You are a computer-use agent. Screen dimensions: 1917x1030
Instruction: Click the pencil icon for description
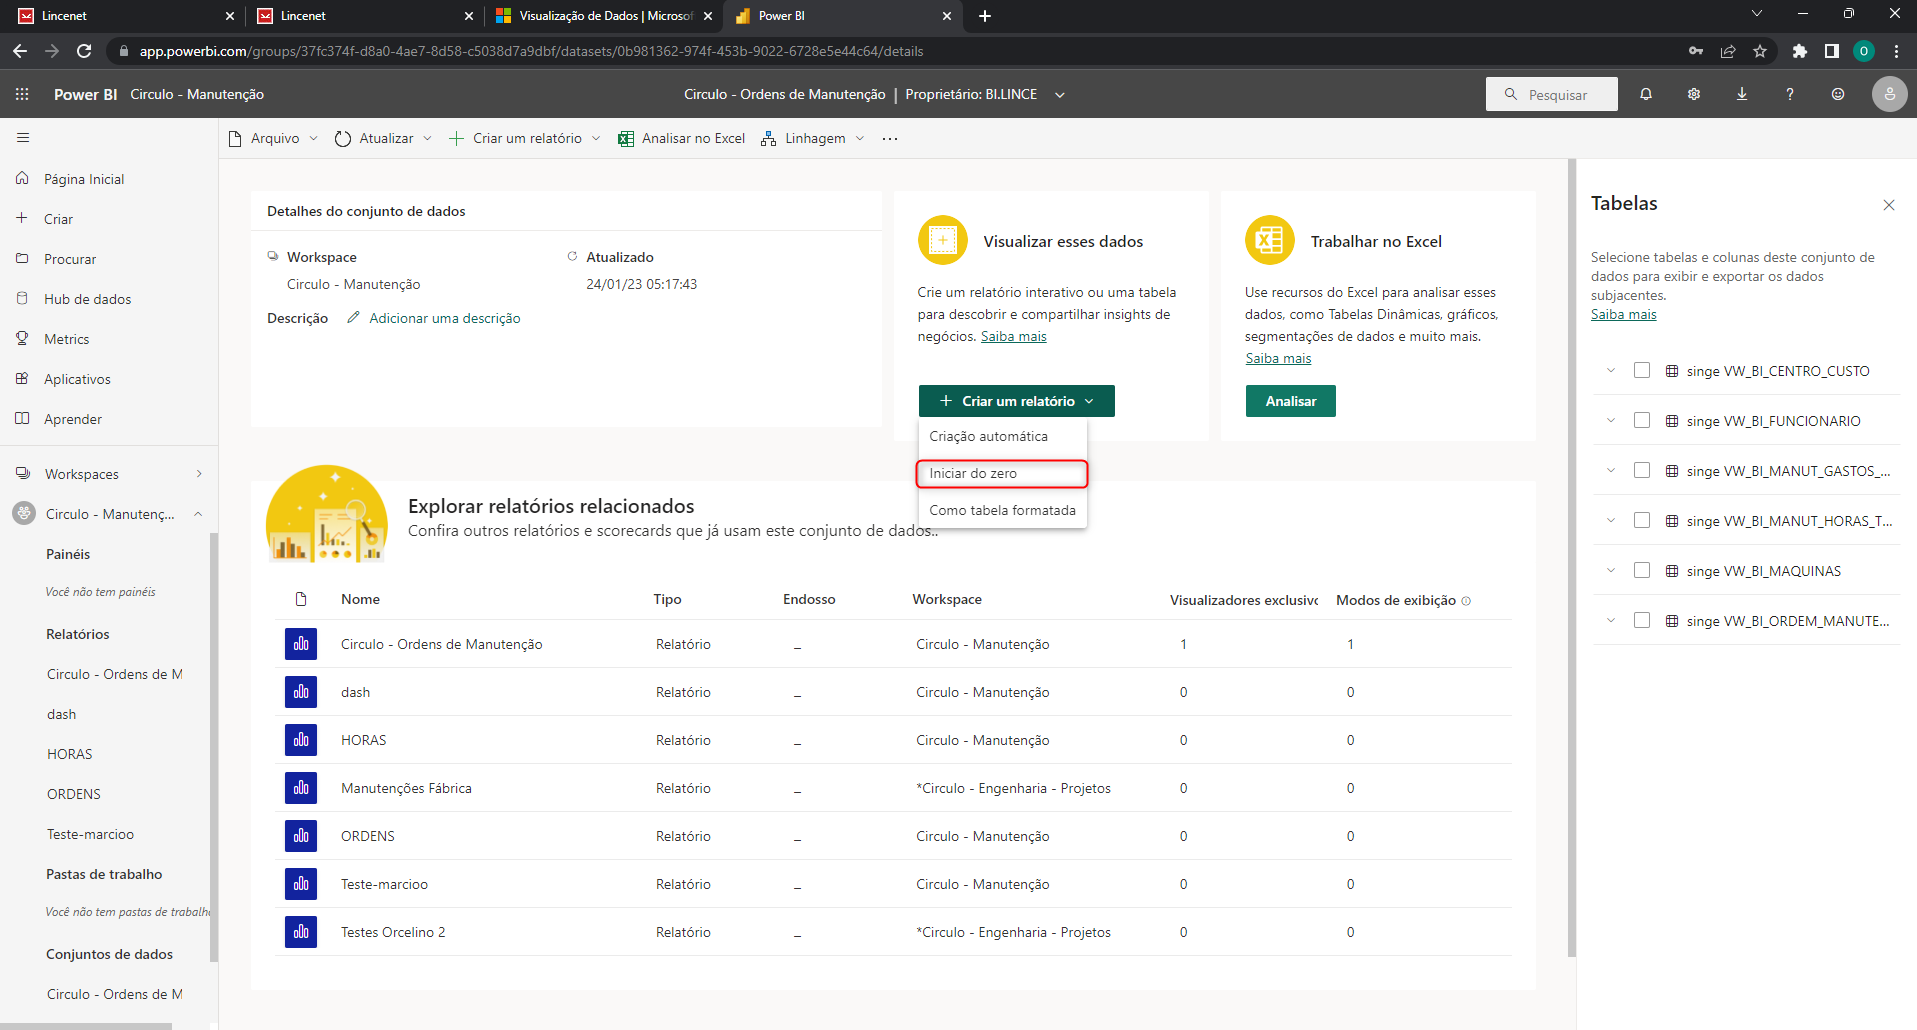353,318
